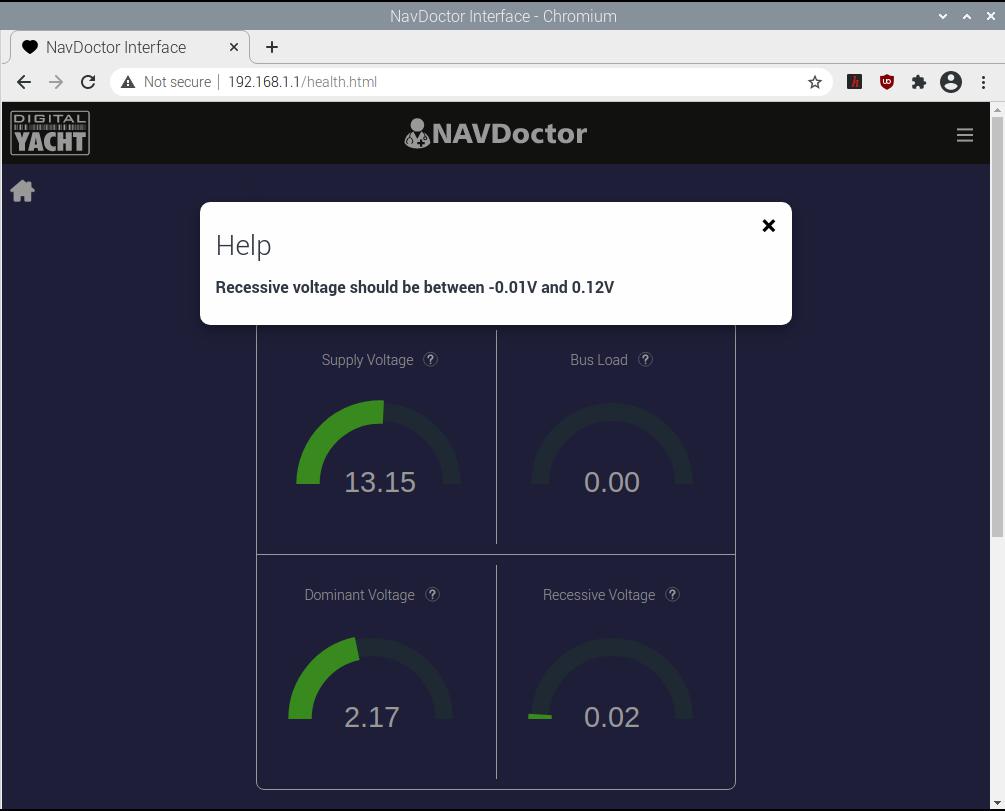Viewport: 1005px width, 811px height.
Task: Show help for Dominant Voltage
Action: pyautogui.click(x=432, y=595)
